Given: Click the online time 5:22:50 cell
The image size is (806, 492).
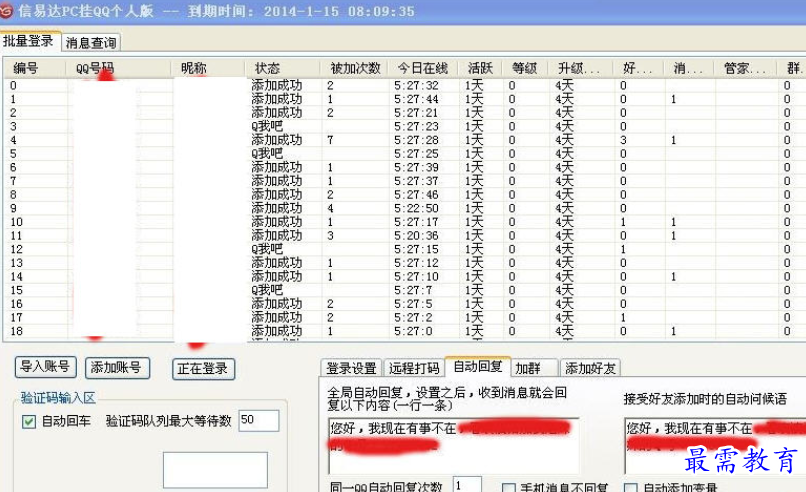Looking at the screenshot, I should pyautogui.click(x=416, y=208).
